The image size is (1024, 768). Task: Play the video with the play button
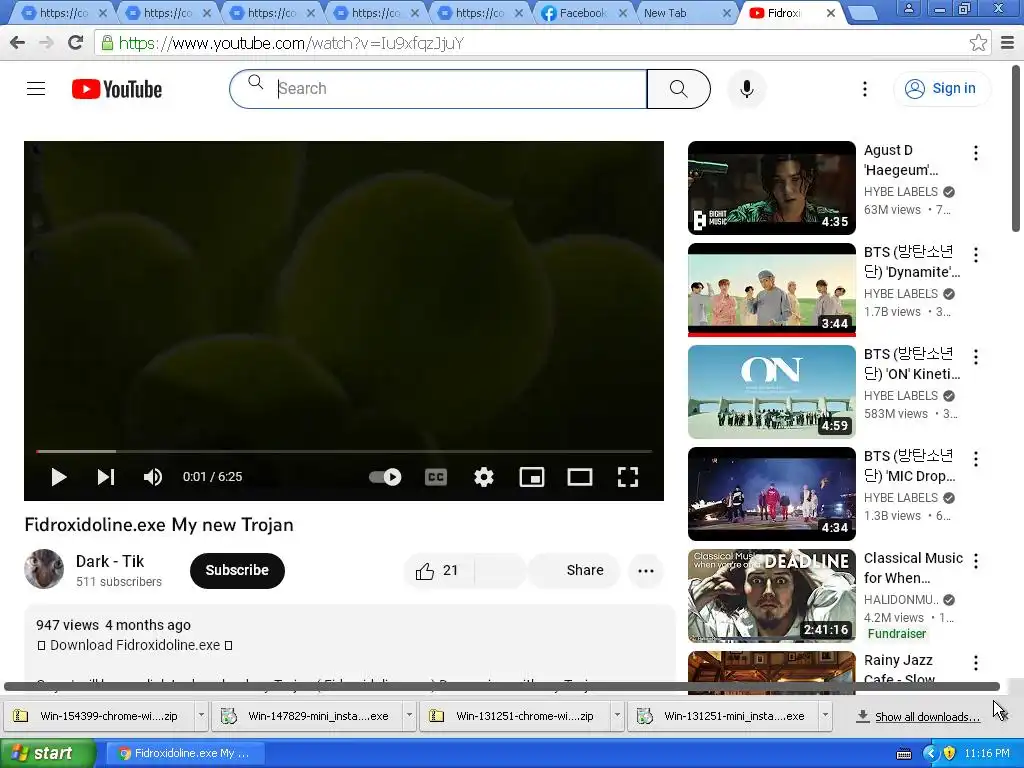[58, 477]
